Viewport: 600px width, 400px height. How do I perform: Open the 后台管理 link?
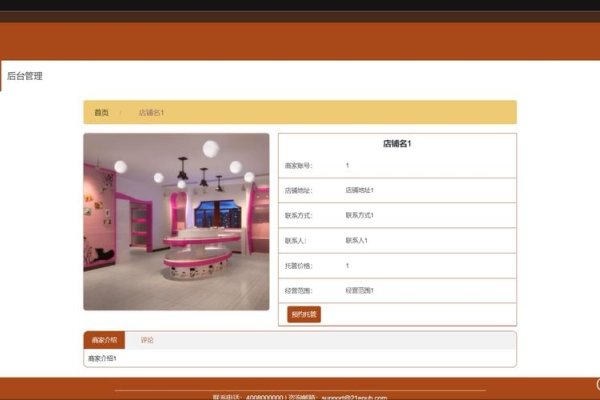25,76
